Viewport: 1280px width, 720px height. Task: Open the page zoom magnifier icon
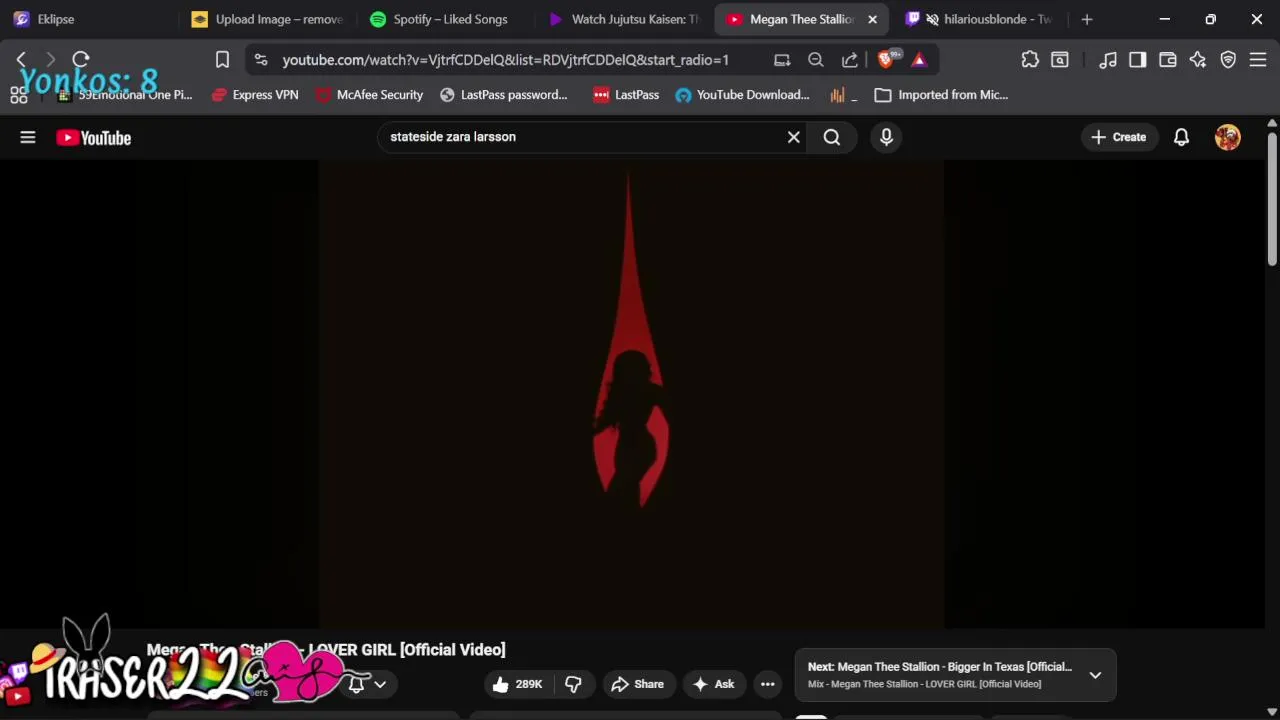point(816,60)
